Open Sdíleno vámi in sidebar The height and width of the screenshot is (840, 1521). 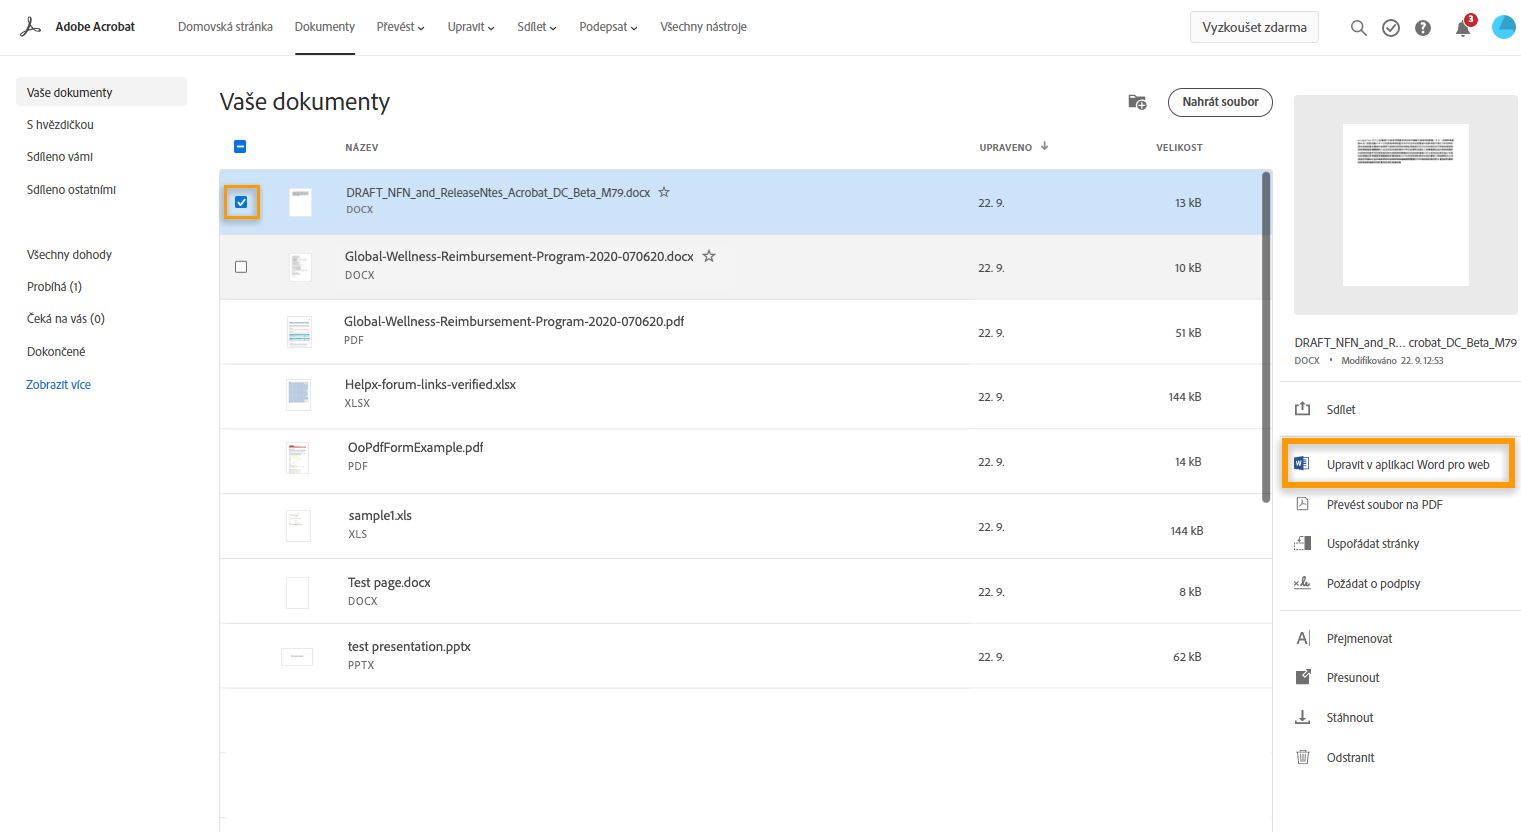[x=60, y=157]
